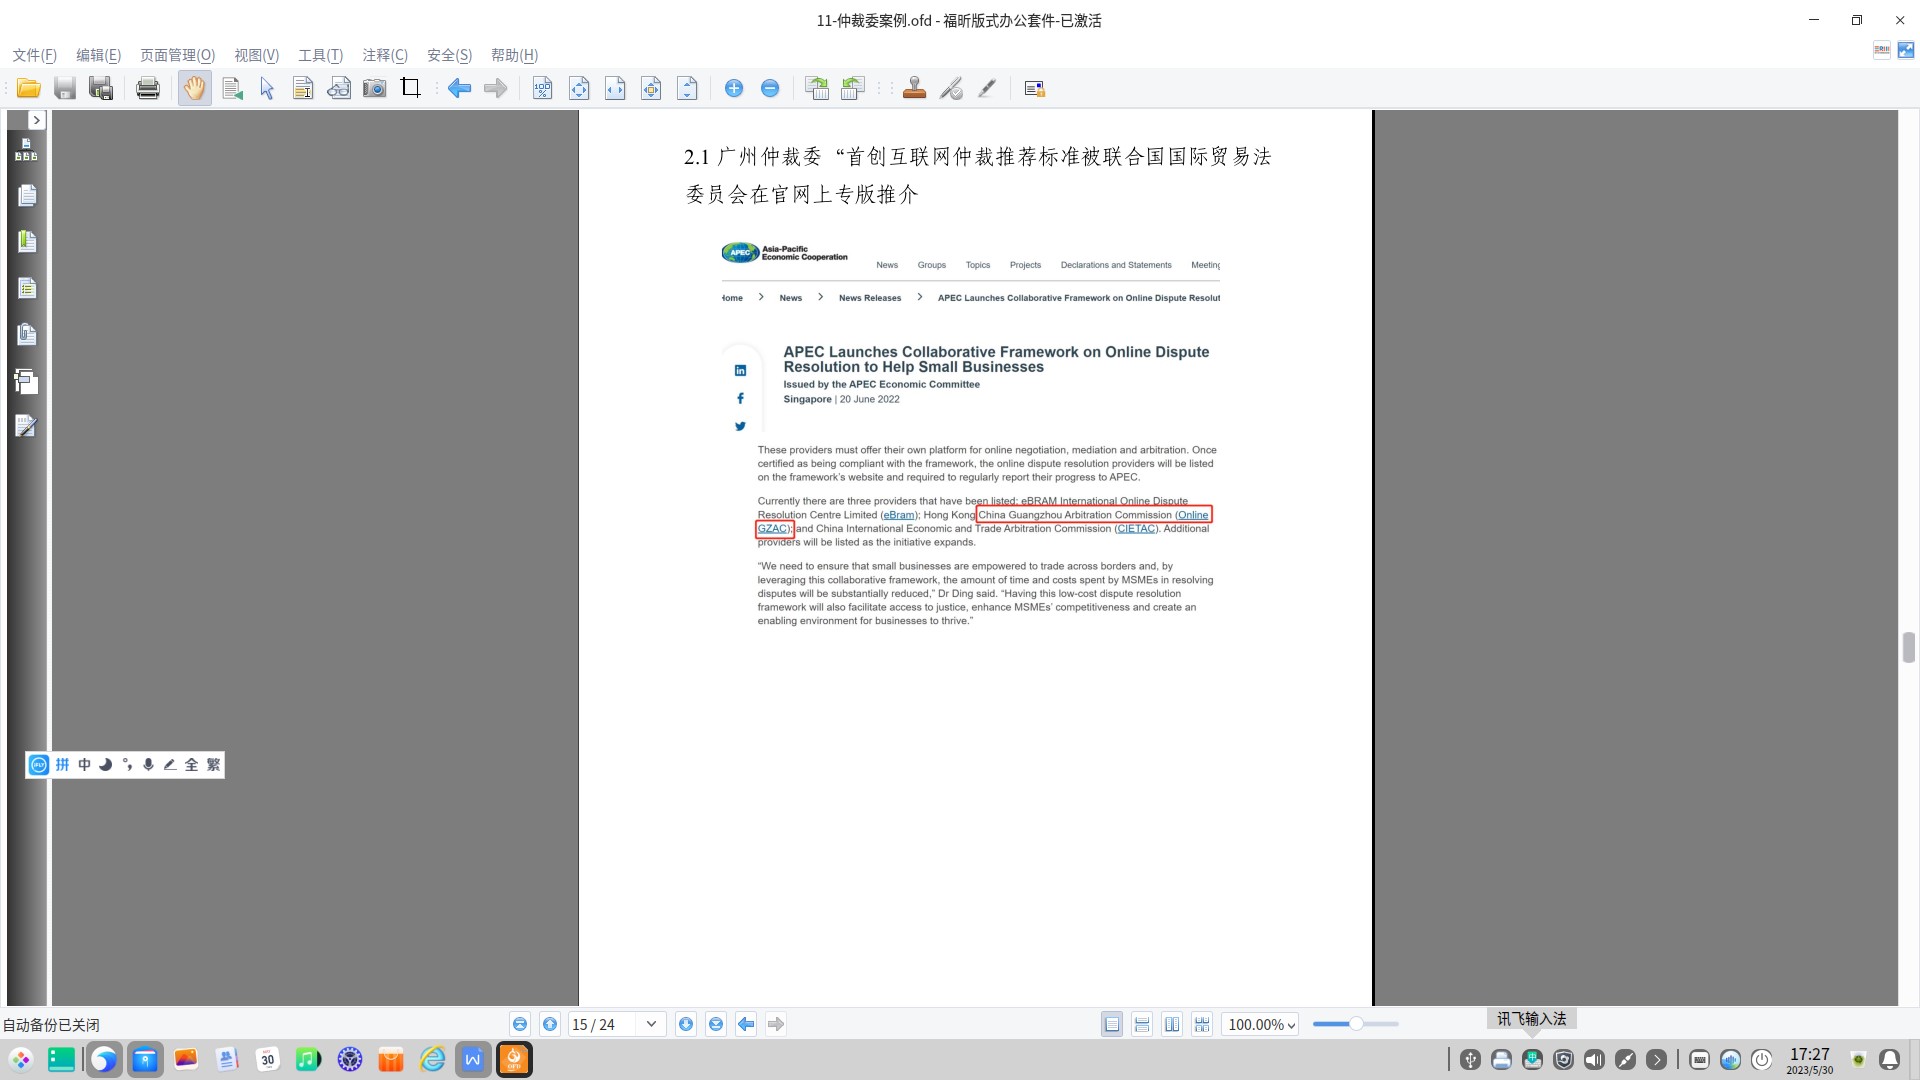
Task: Open Find with the binoculars icon
Action: (x=339, y=89)
